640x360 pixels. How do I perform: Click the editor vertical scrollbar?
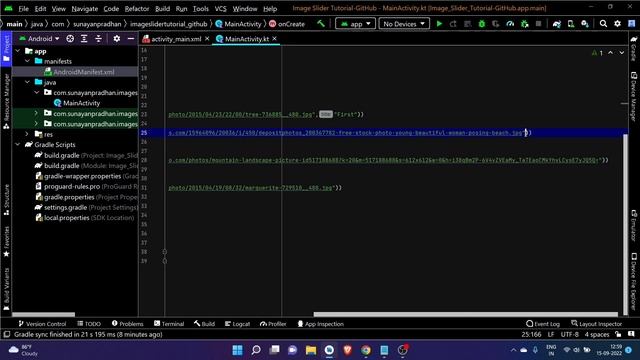625,224
